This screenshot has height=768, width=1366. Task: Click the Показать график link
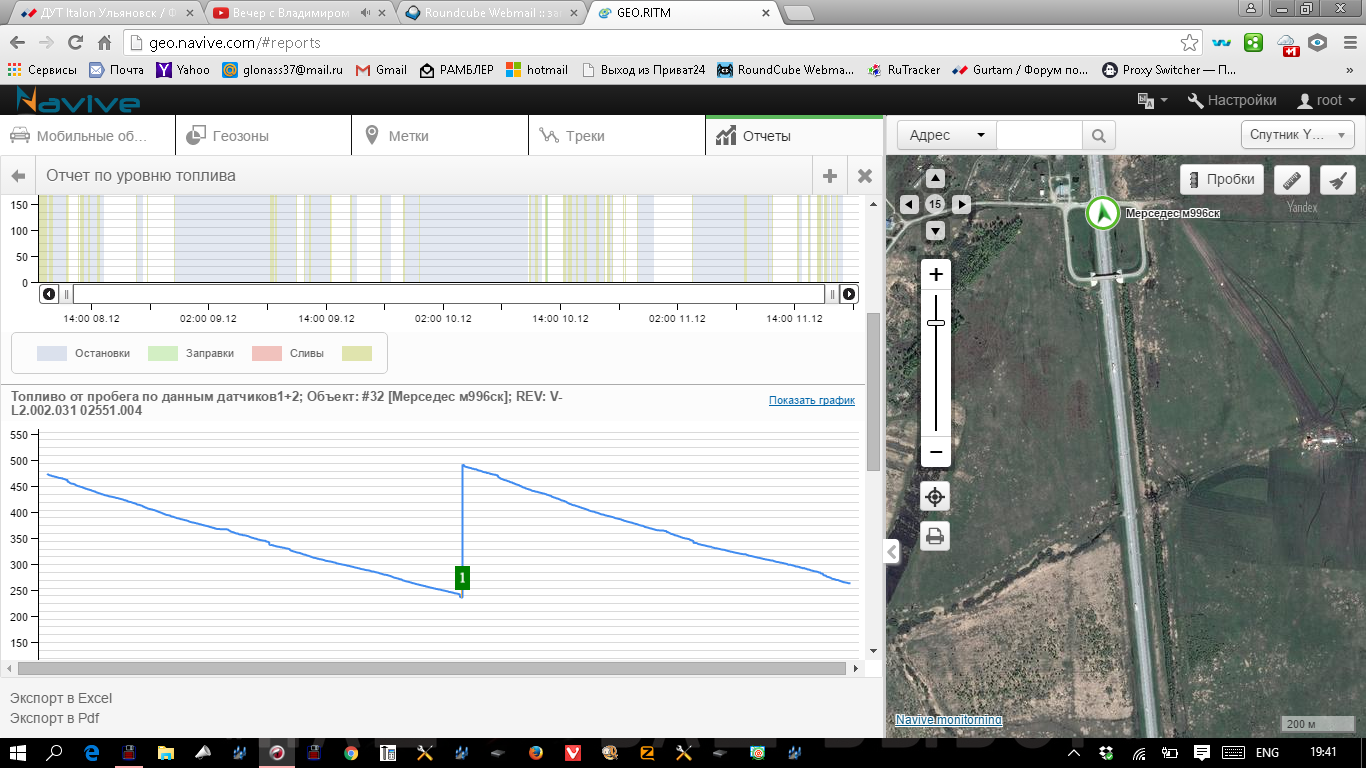(x=811, y=400)
